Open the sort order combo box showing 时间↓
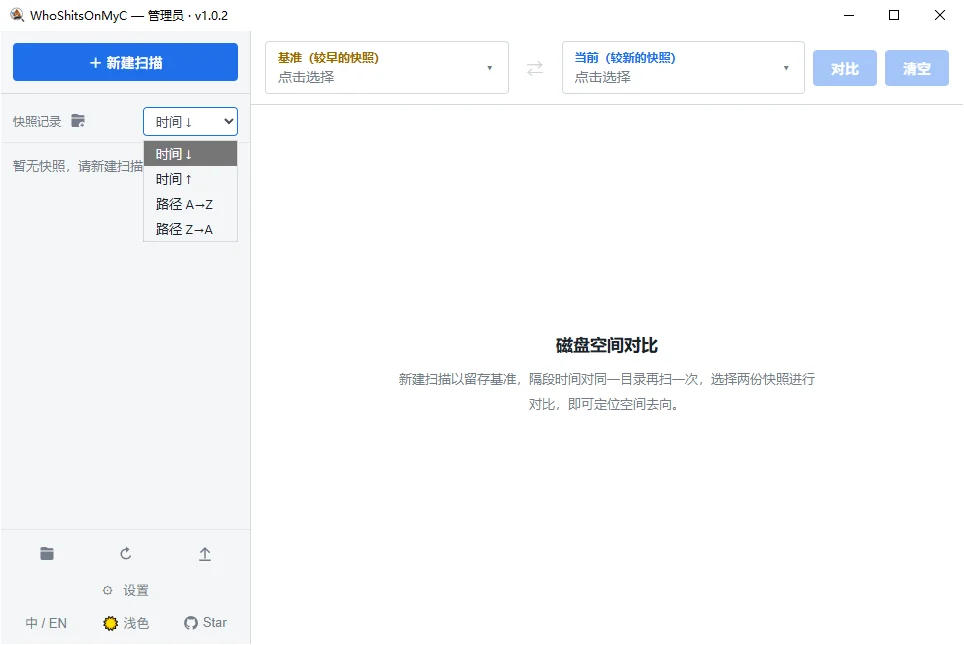The width and height of the screenshot is (964, 645). tap(191, 122)
